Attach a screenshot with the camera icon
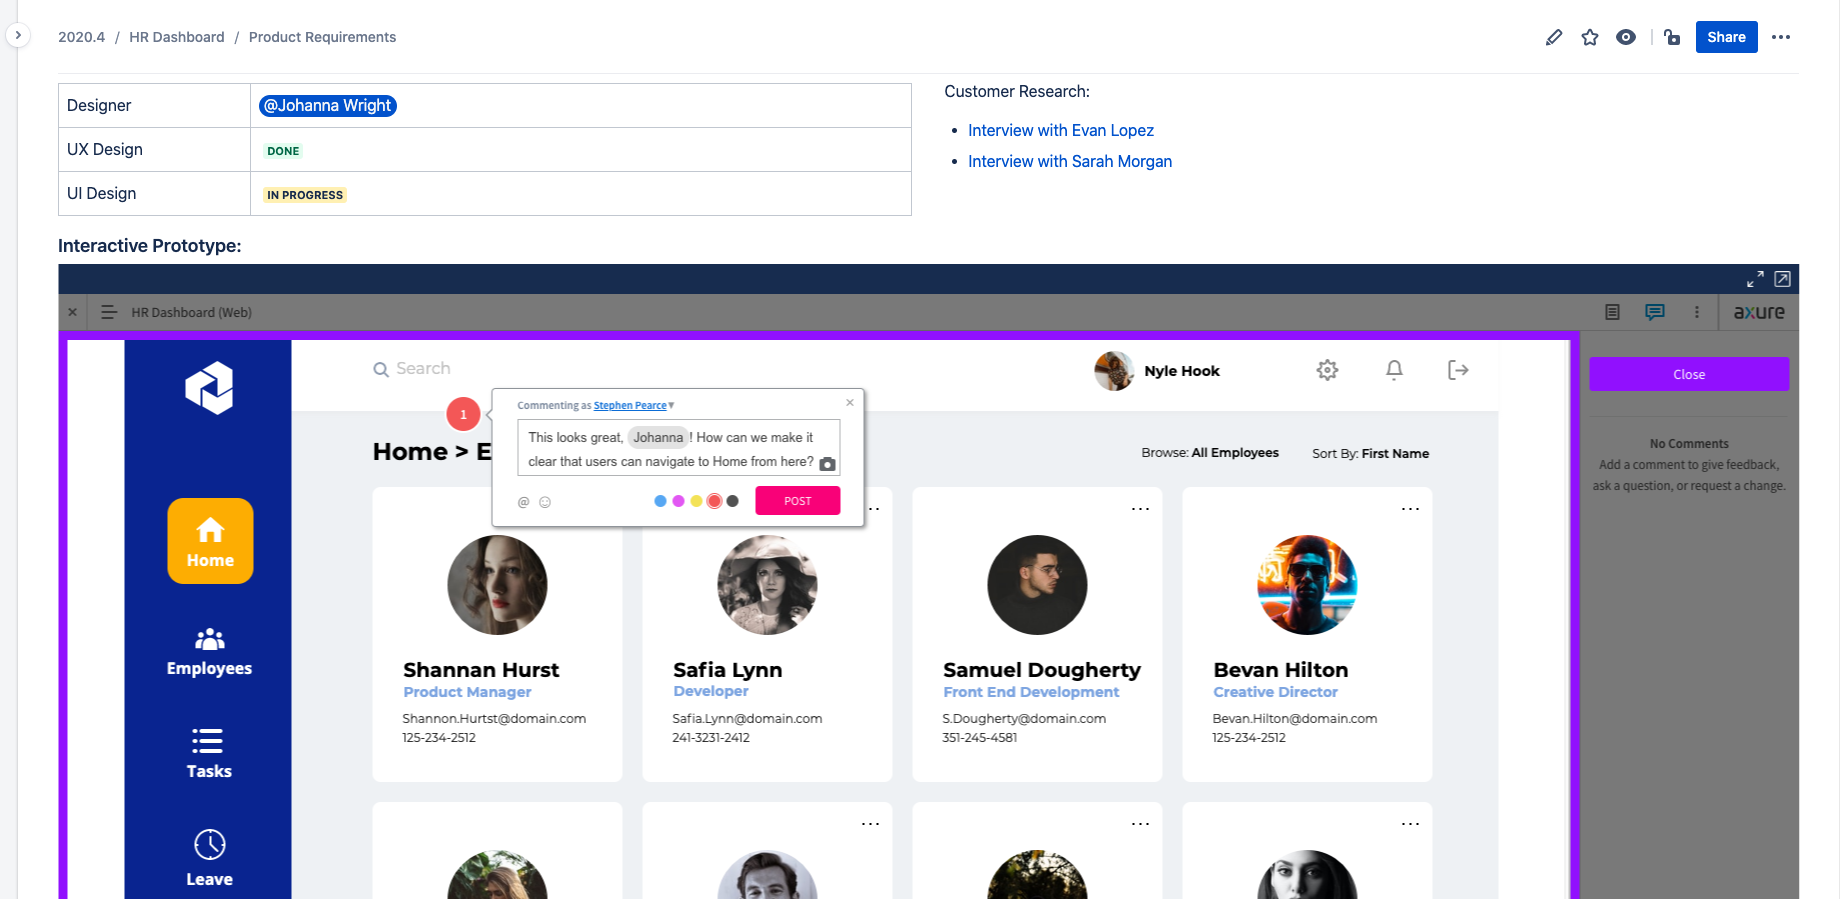 click(828, 464)
